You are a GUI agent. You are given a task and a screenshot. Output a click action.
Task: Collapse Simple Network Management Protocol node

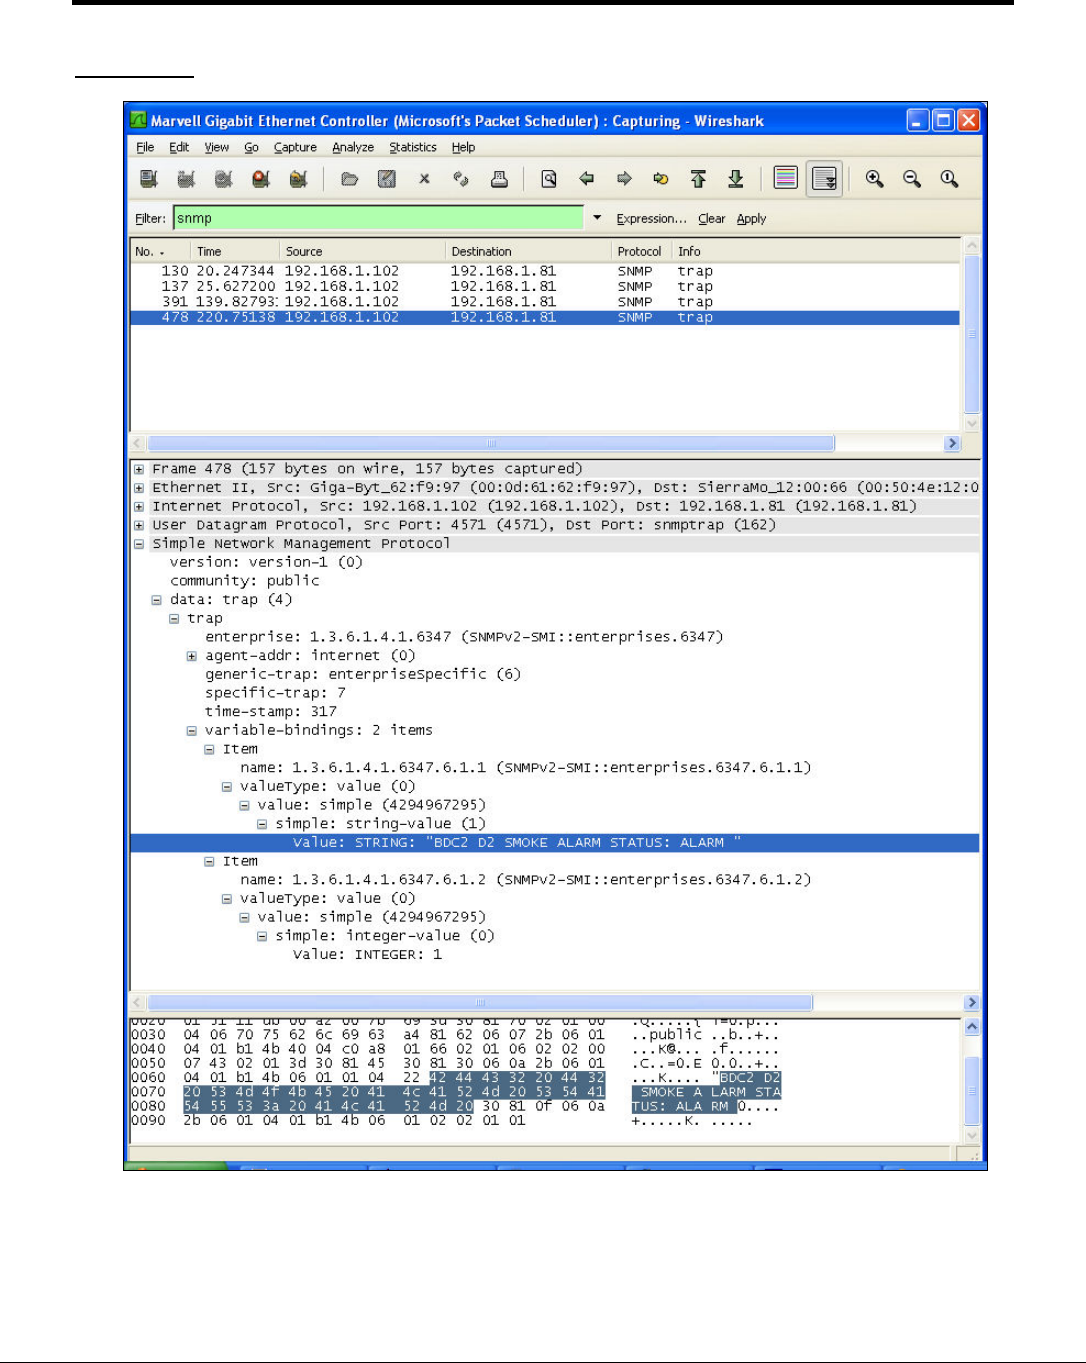point(139,544)
